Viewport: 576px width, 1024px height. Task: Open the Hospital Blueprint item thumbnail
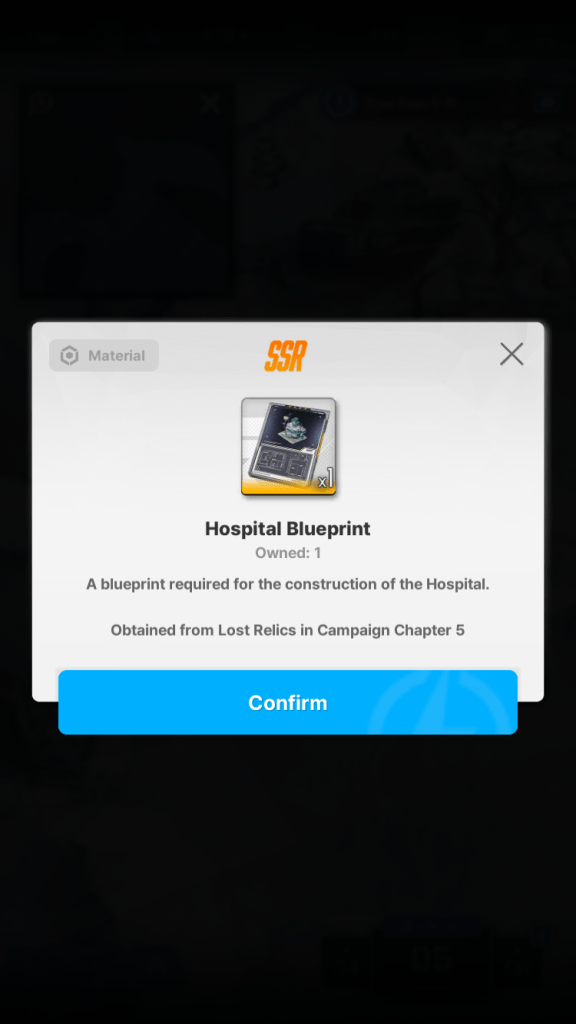pyautogui.click(x=288, y=447)
